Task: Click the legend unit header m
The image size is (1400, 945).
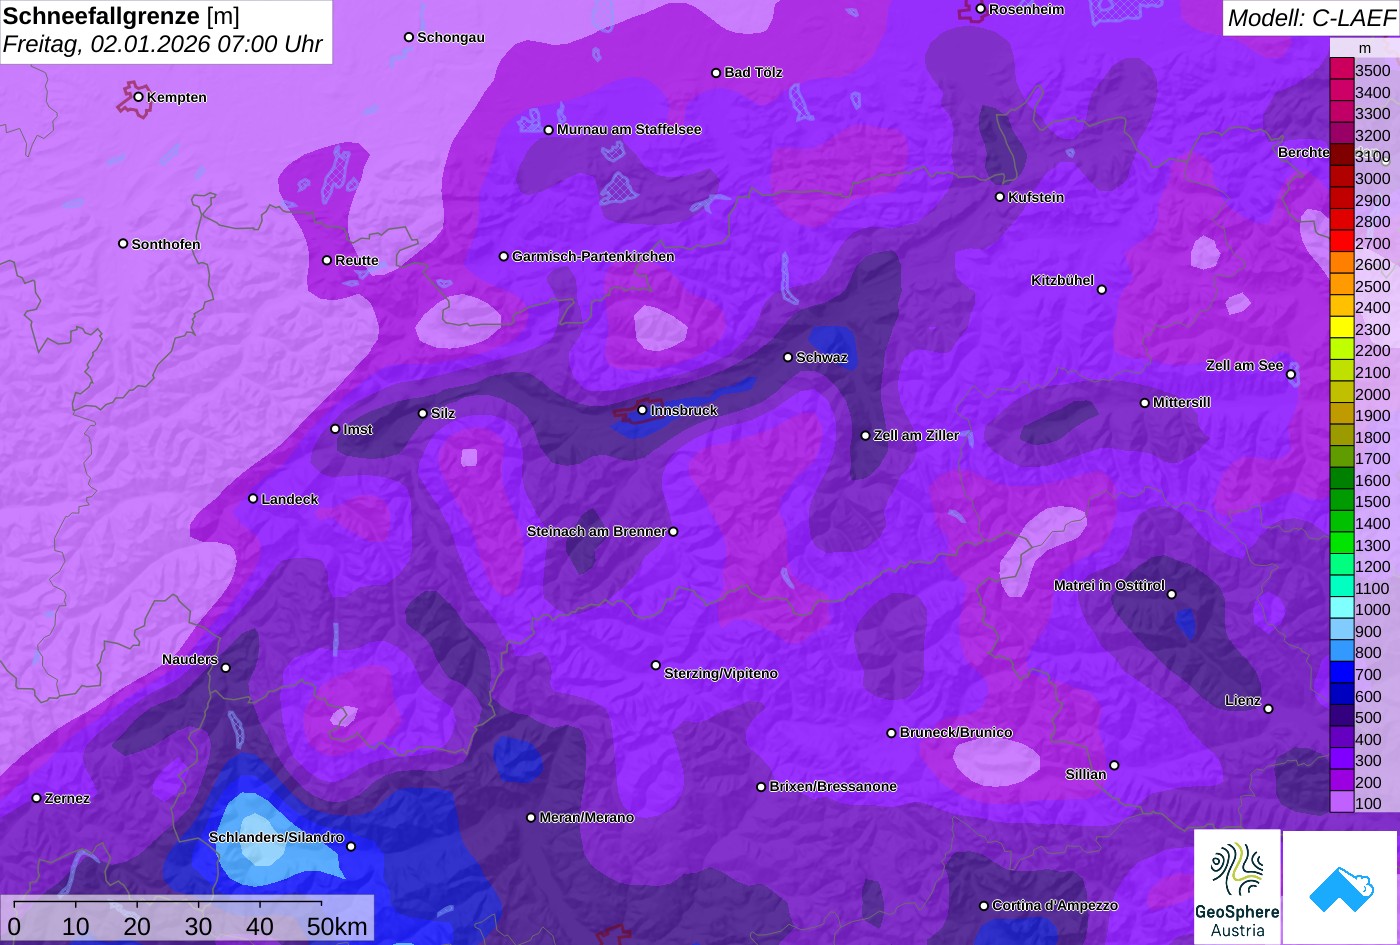Action: pos(1364,48)
